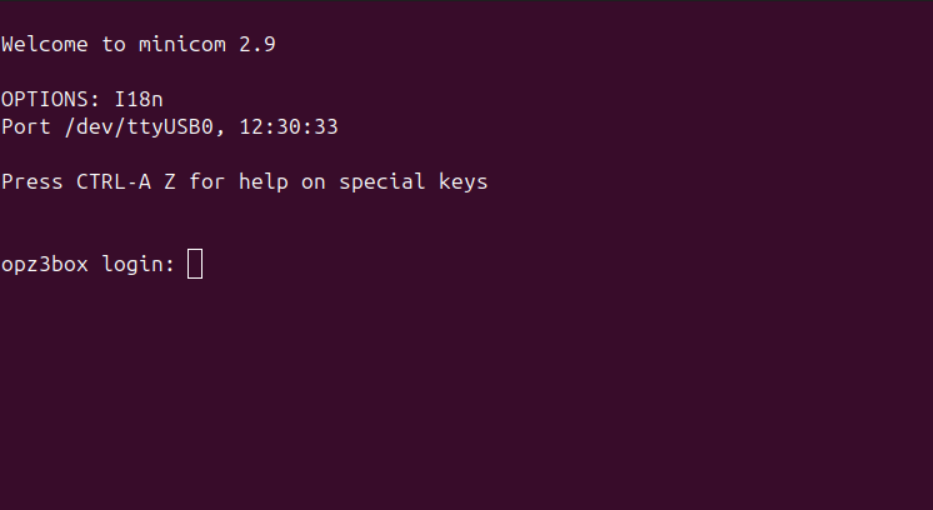Click the word "Welcome" in the banner
The image size is (933, 510).
tap(45, 45)
